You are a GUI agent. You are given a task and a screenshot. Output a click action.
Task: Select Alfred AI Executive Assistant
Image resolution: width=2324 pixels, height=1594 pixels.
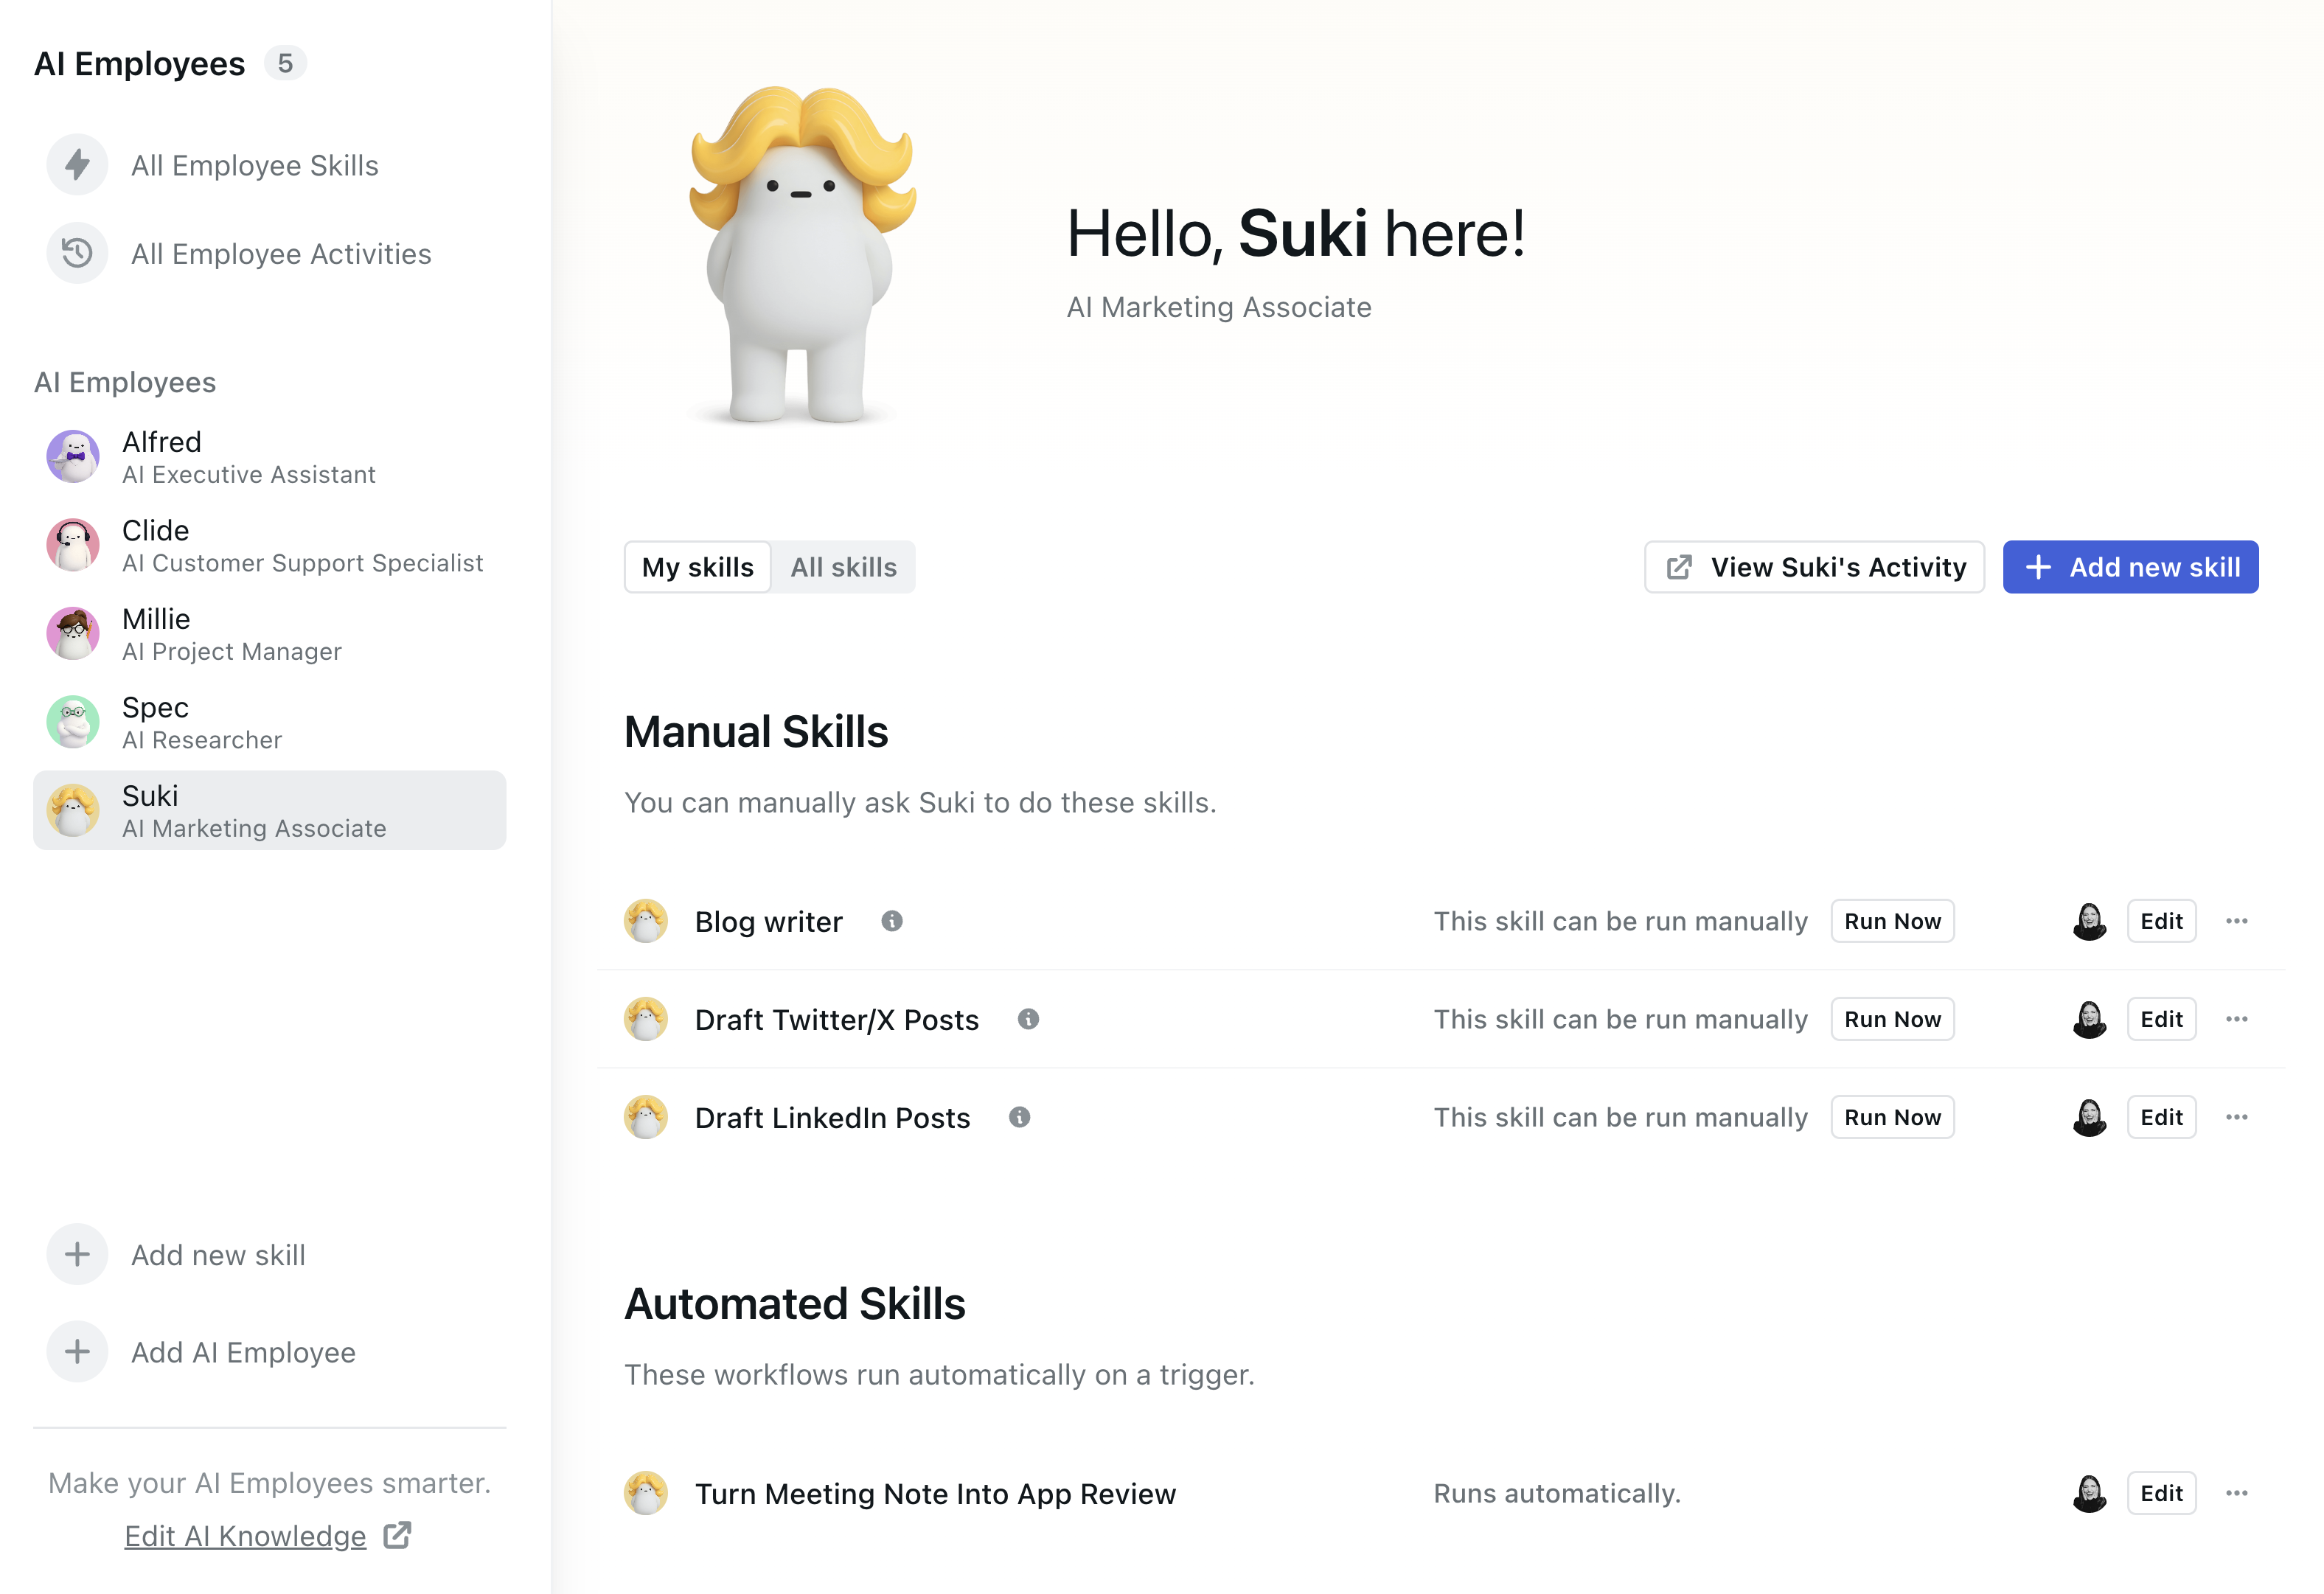point(270,457)
